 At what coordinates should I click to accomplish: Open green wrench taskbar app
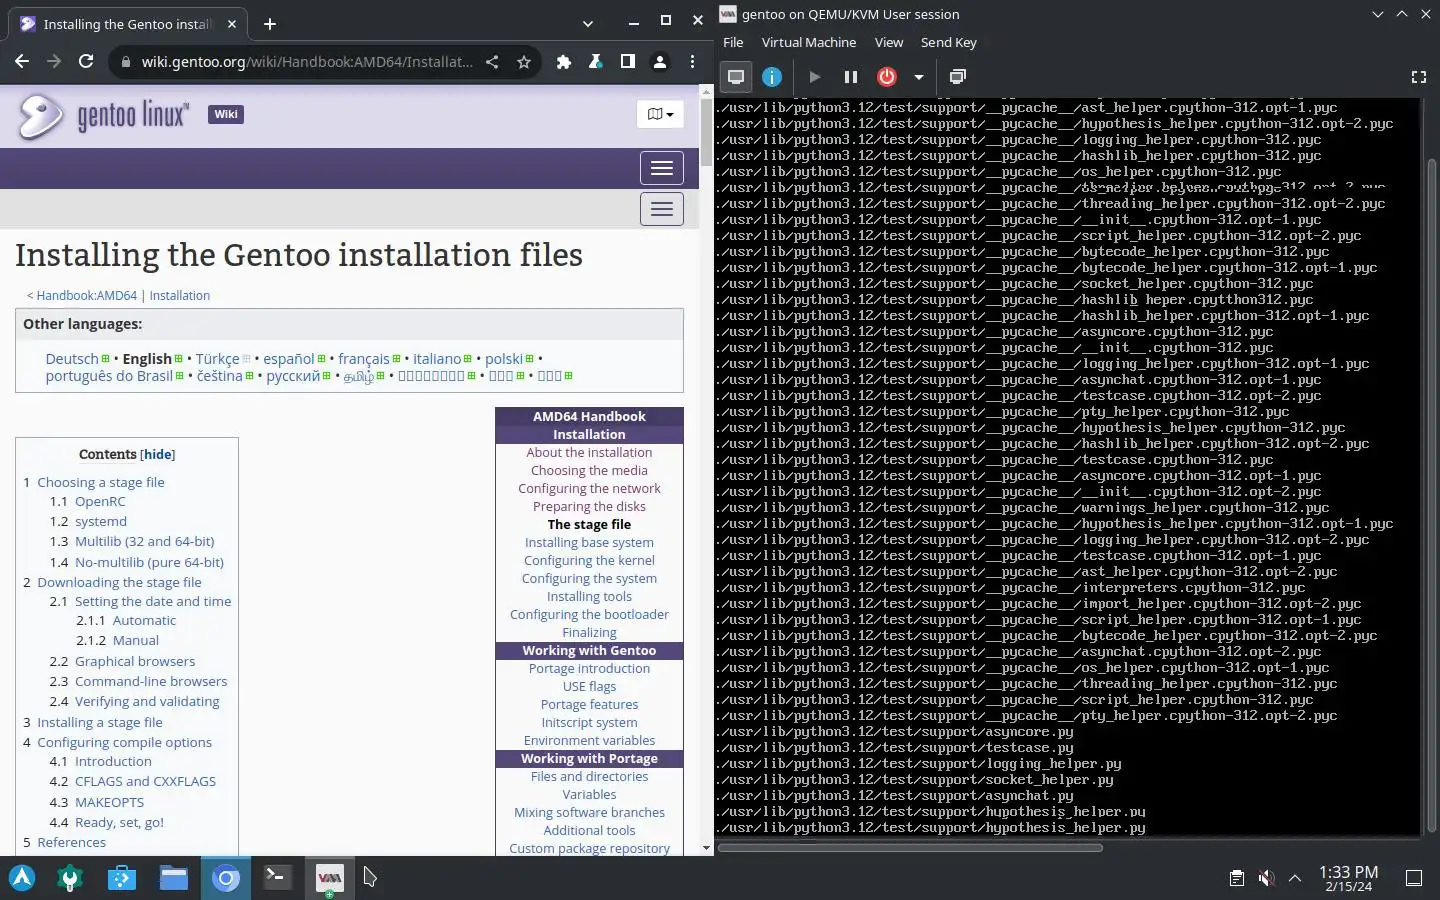pyautogui.click(x=70, y=878)
